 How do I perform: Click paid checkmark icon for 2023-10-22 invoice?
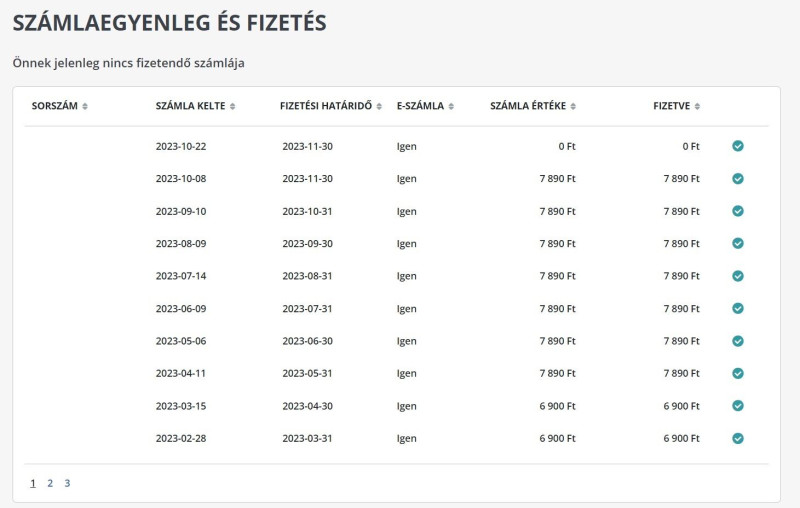click(738, 146)
